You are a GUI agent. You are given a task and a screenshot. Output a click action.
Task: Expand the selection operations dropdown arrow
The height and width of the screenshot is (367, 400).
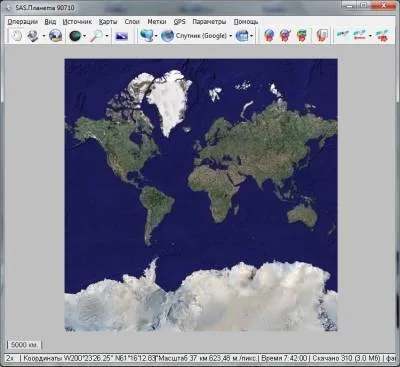pyautogui.click(x=44, y=36)
